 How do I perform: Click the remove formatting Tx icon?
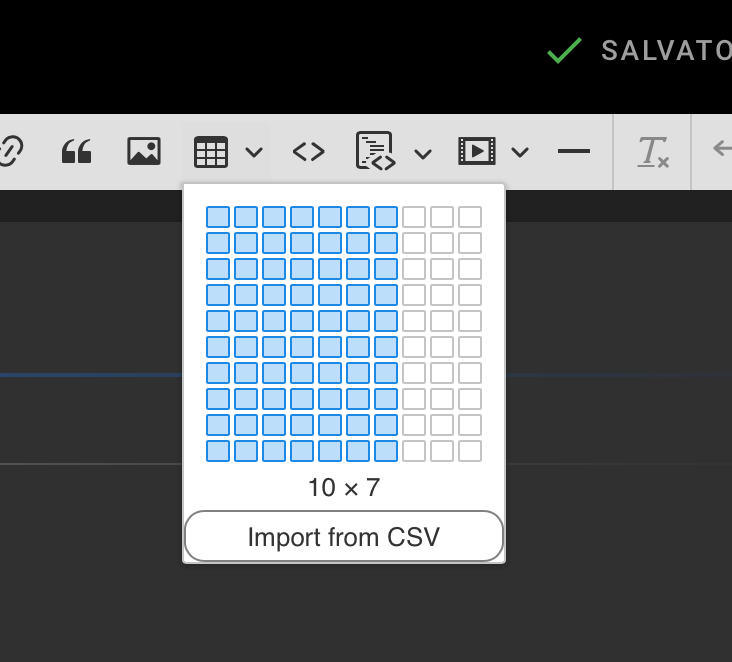(x=653, y=152)
